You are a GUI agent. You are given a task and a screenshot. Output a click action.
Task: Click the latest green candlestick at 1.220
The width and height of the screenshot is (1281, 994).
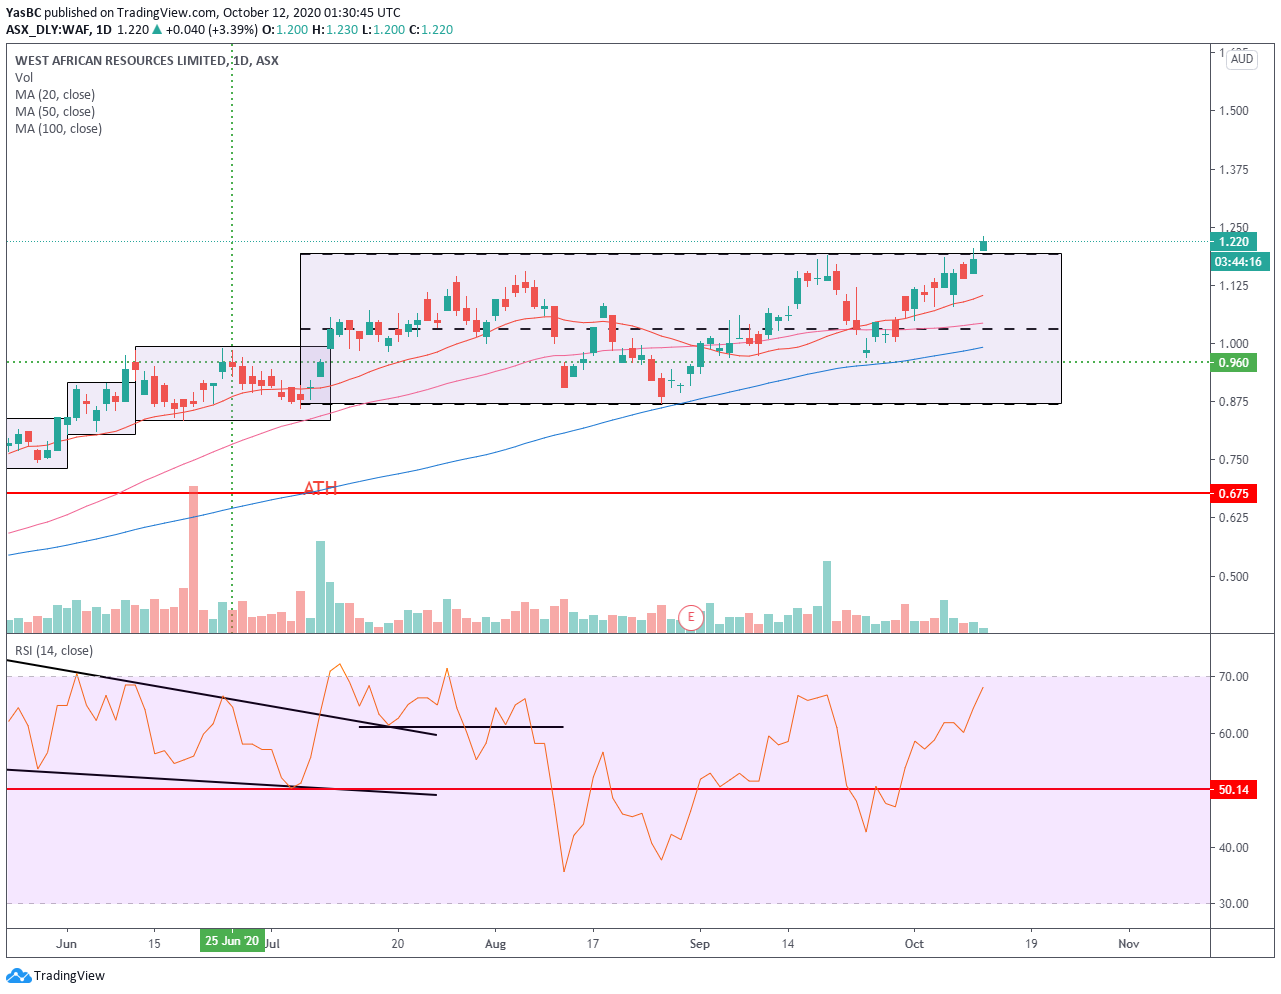(983, 244)
